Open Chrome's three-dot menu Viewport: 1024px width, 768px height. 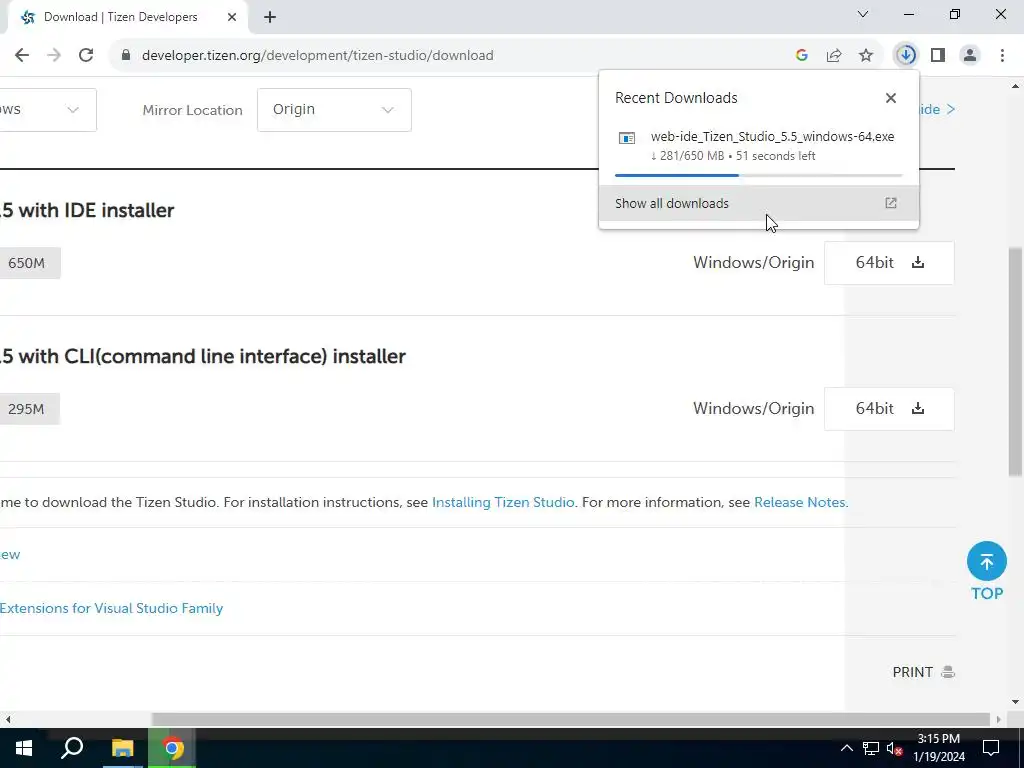(x=1002, y=56)
